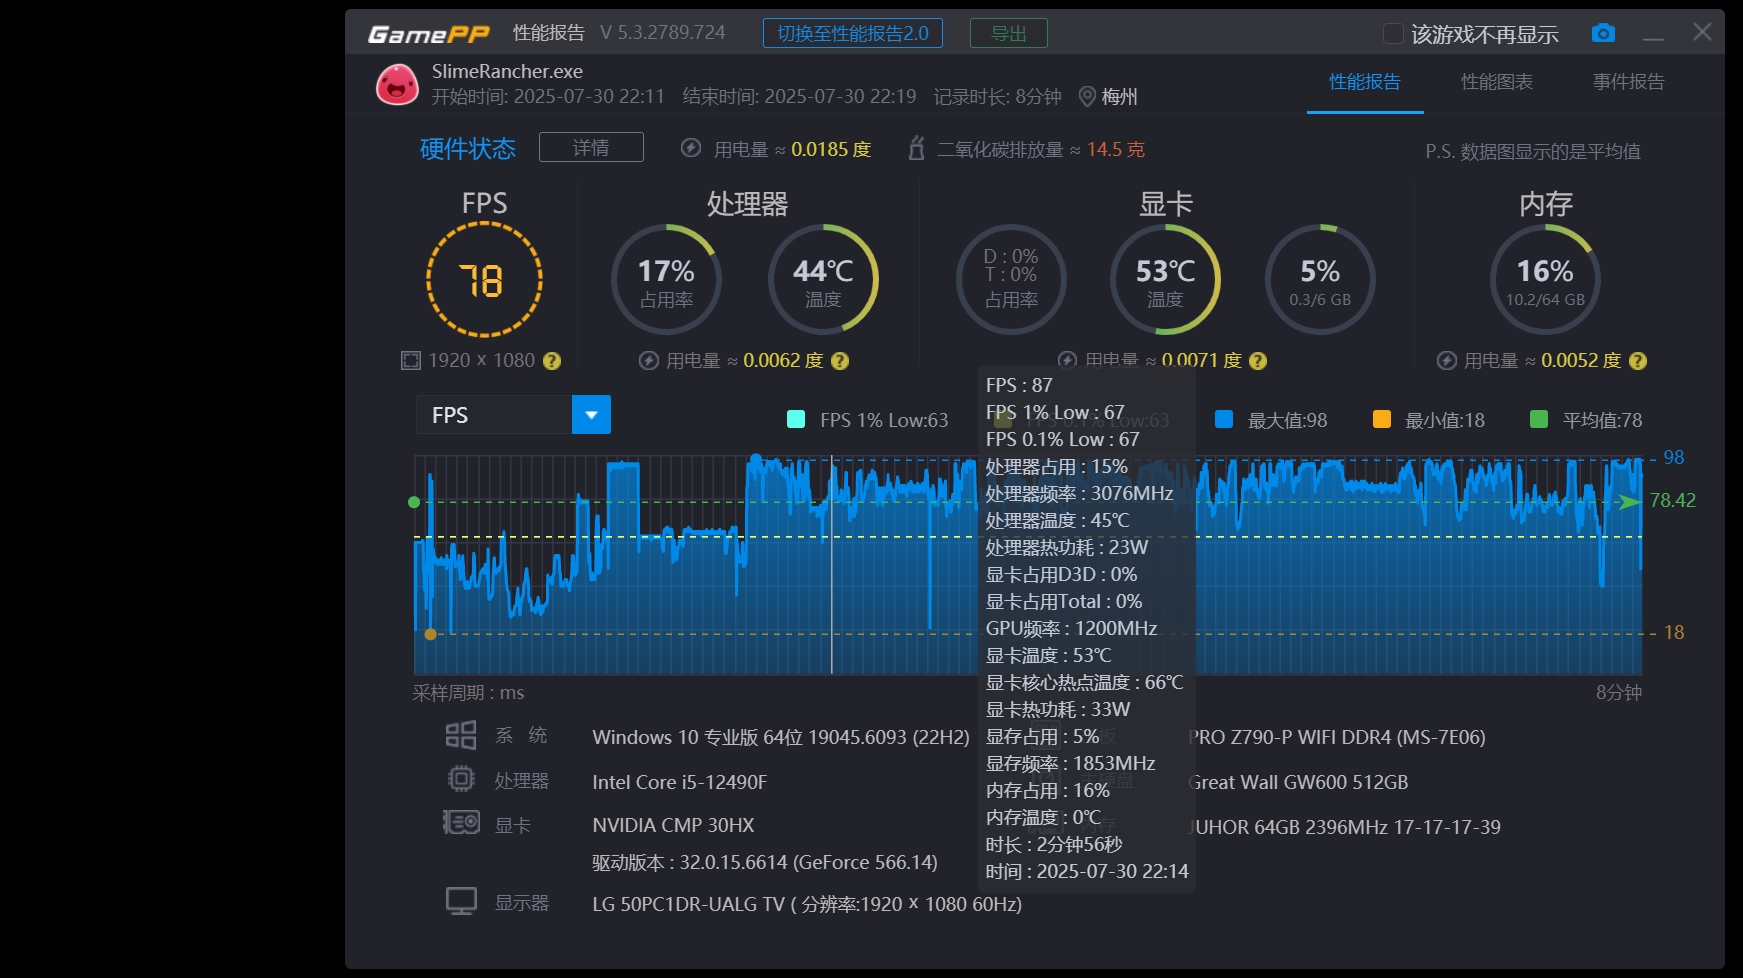Click the processor 44℃ temperature gauge

[823, 279]
